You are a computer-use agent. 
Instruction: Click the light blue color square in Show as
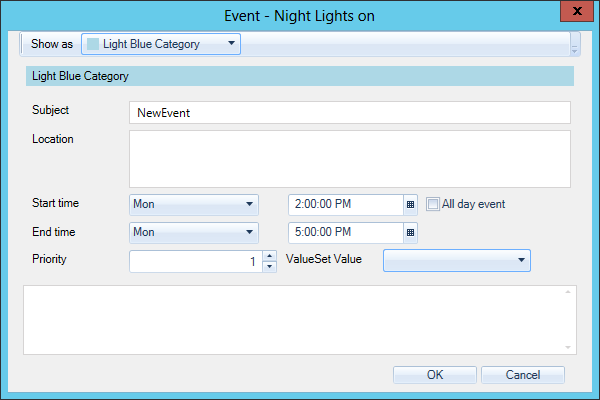pyautogui.click(x=94, y=45)
